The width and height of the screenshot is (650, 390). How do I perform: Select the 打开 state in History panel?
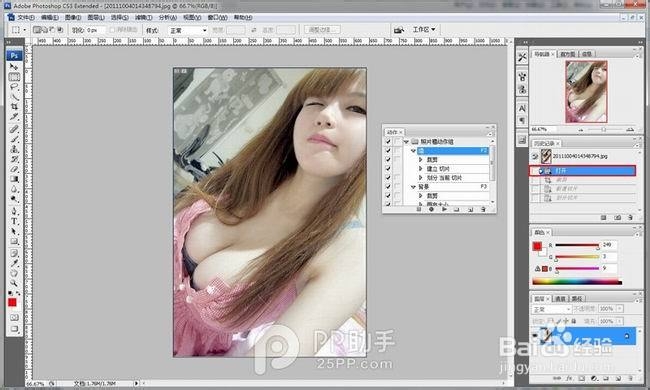point(583,171)
